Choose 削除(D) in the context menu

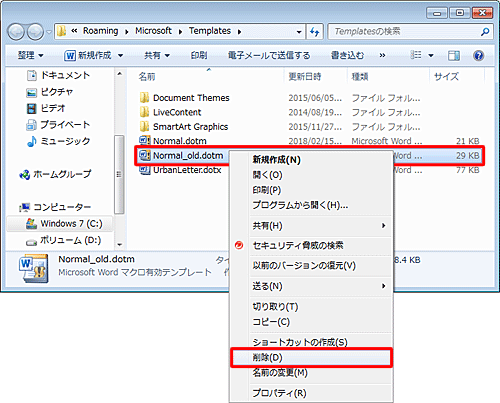310,358
